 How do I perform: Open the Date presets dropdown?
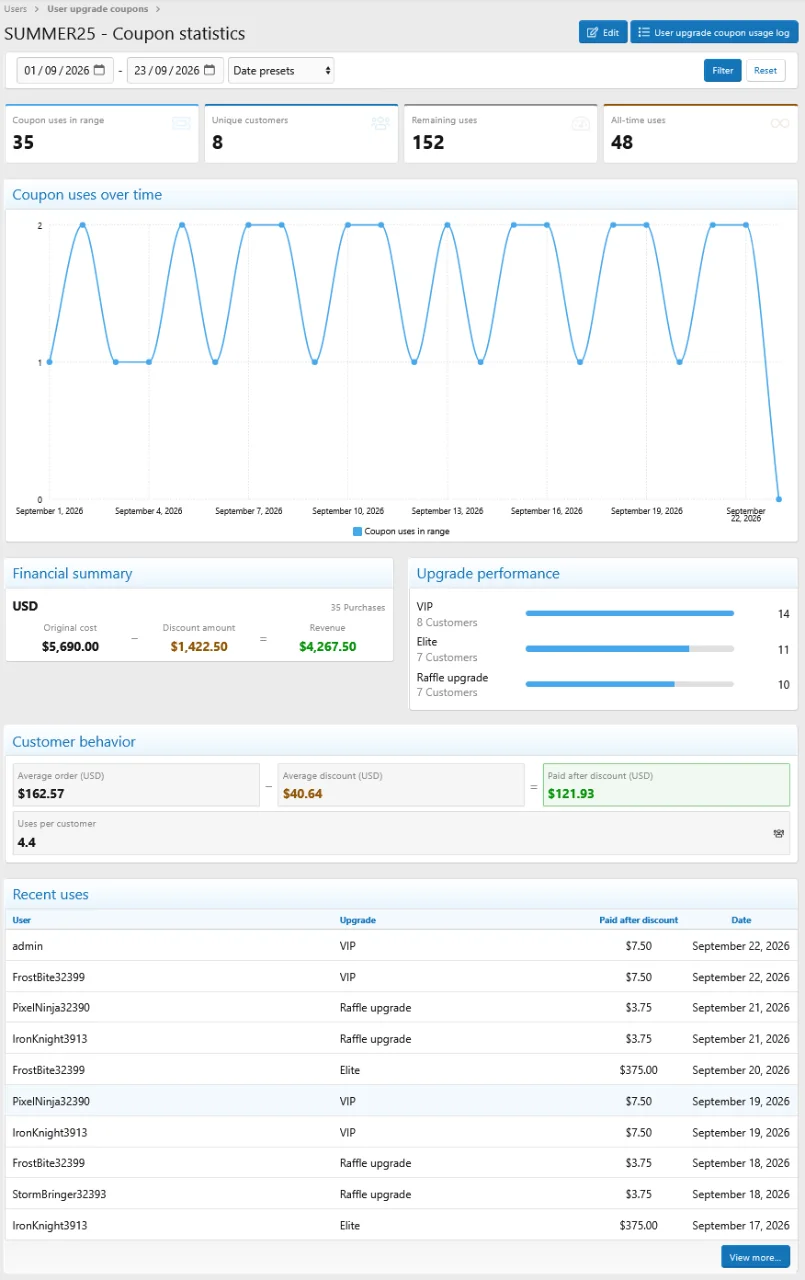click(x=281, y=70)
